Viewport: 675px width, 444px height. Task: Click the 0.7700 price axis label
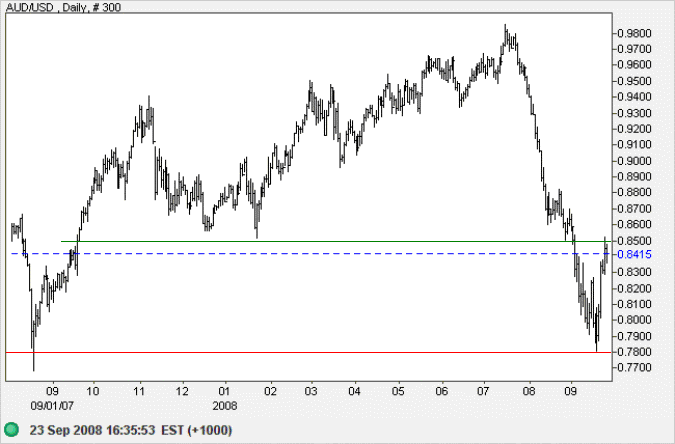[x=634, y=368]
